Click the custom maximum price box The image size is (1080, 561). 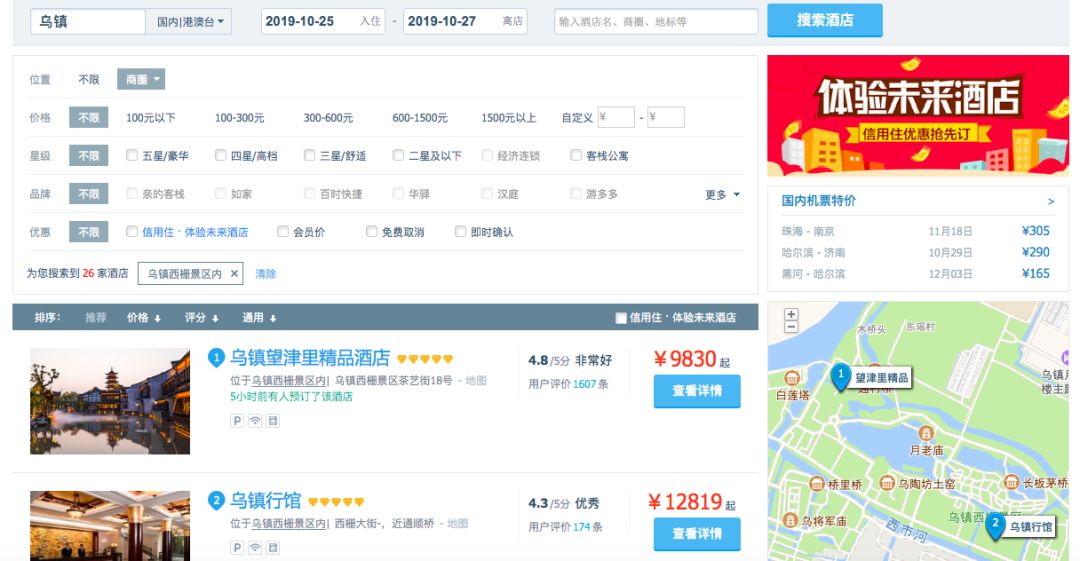click(666, 117)
